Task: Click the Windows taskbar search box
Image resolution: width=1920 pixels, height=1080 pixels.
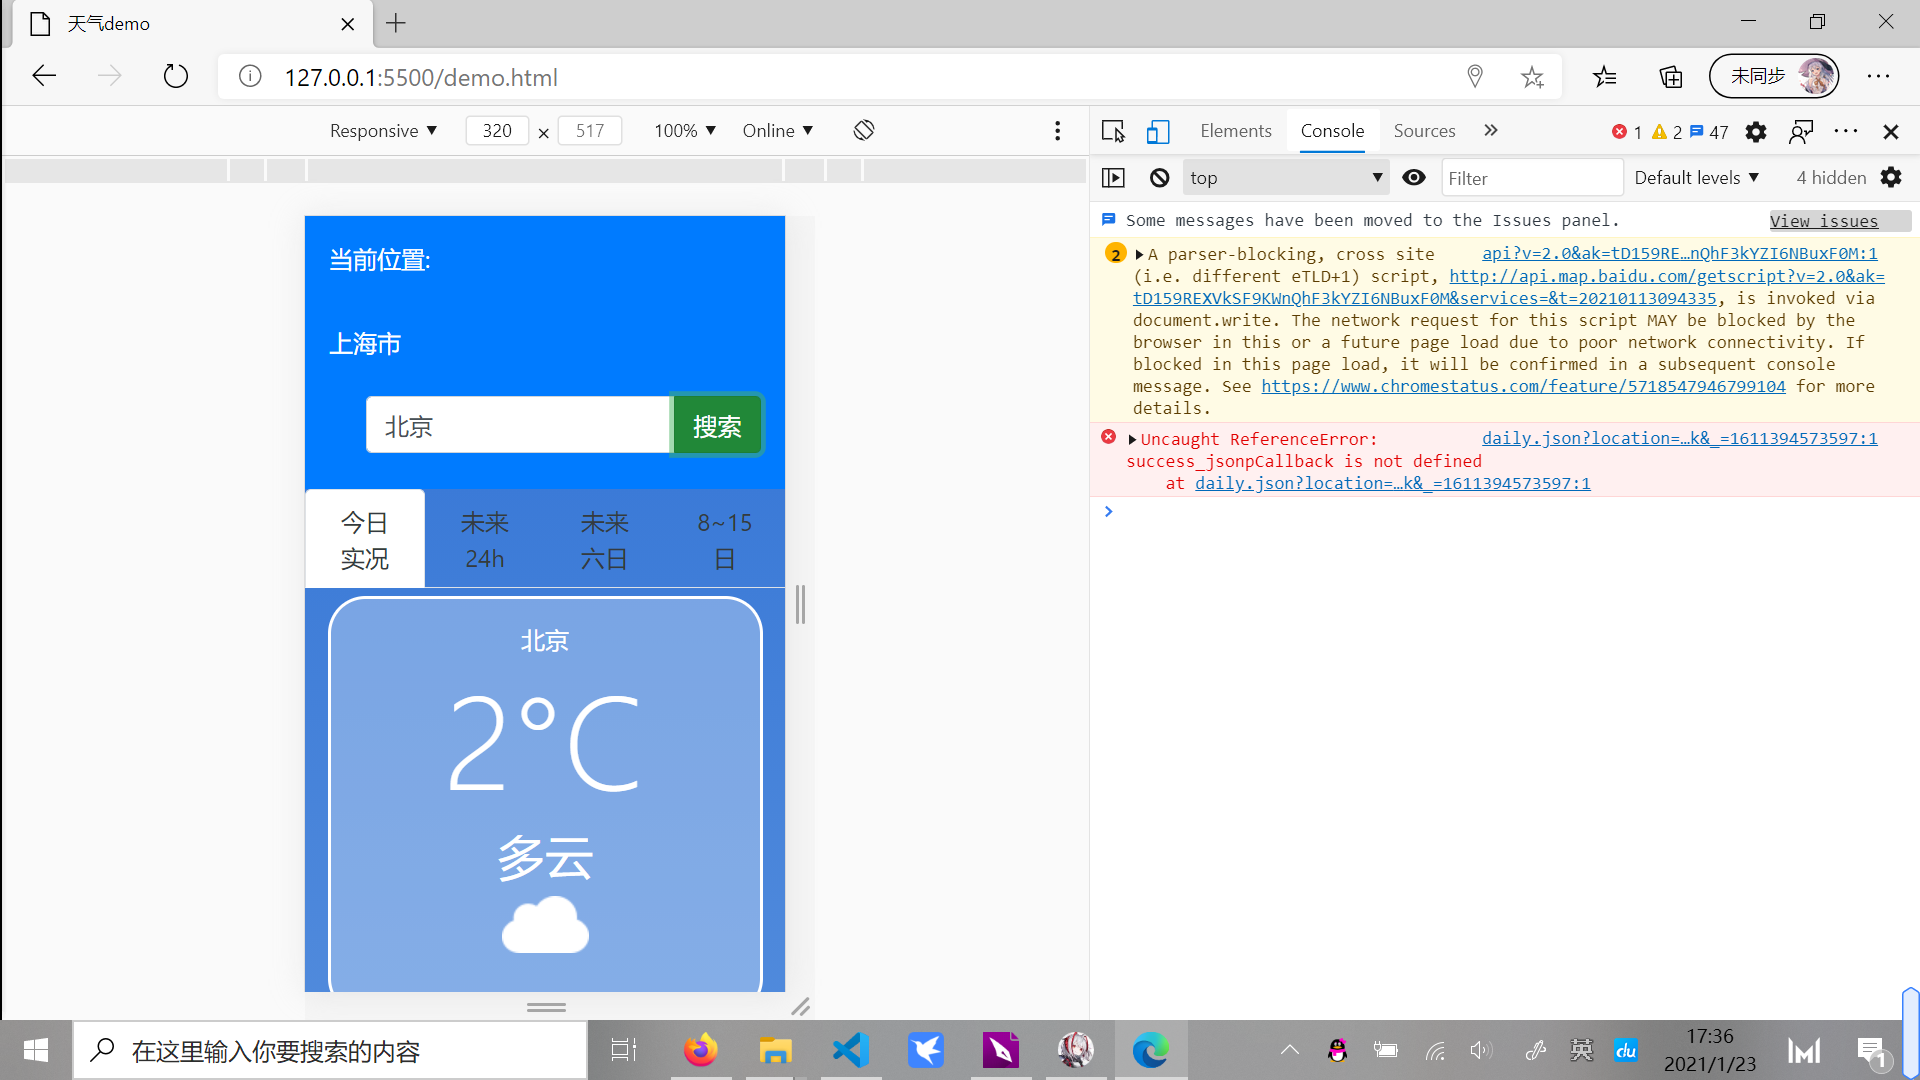Action: click(x=330, y=1050)
